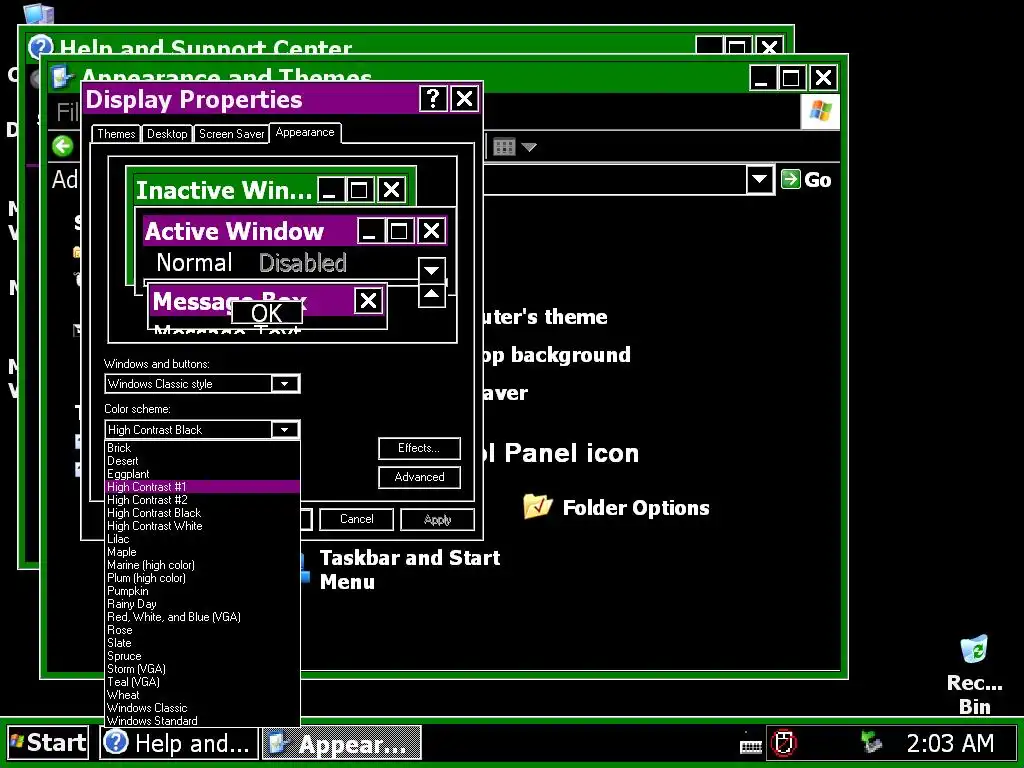
Task: Collapse the Color scheme dropdown arrow
Action: (x=285, y=430)
